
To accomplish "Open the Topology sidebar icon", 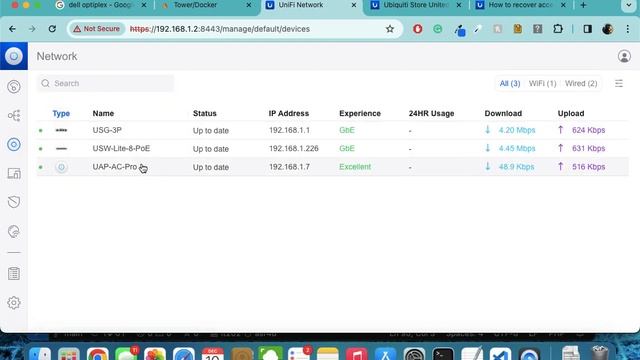I will [14, 116].
